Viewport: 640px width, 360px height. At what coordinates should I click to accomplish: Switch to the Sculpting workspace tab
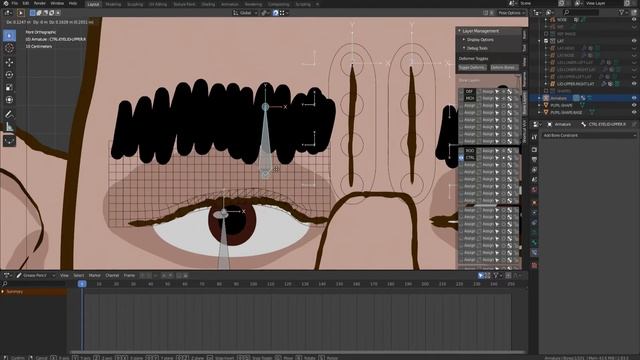click(x=135, y=4)
